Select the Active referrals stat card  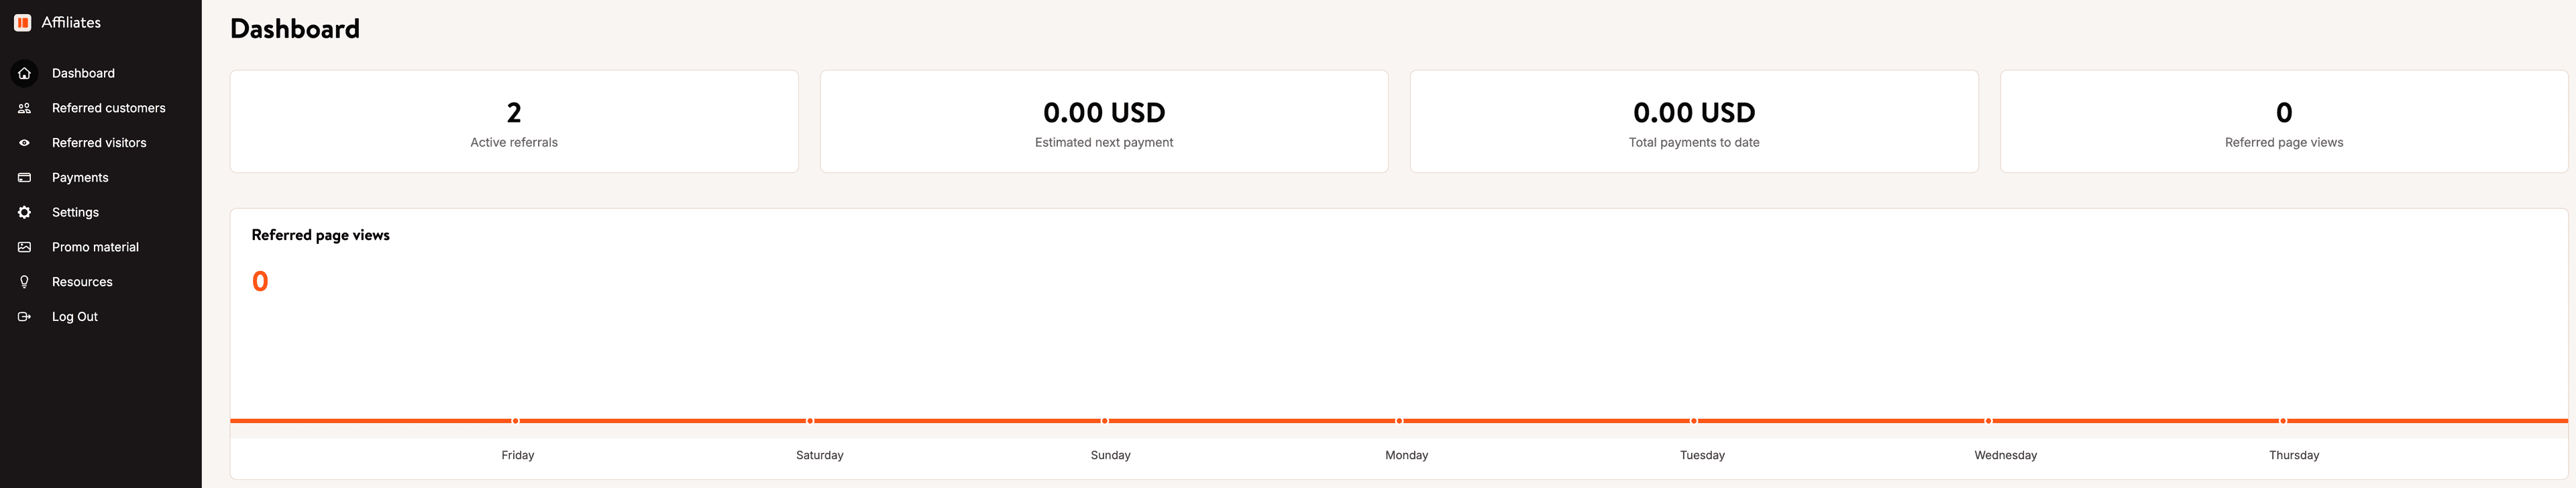coord(514,120)
